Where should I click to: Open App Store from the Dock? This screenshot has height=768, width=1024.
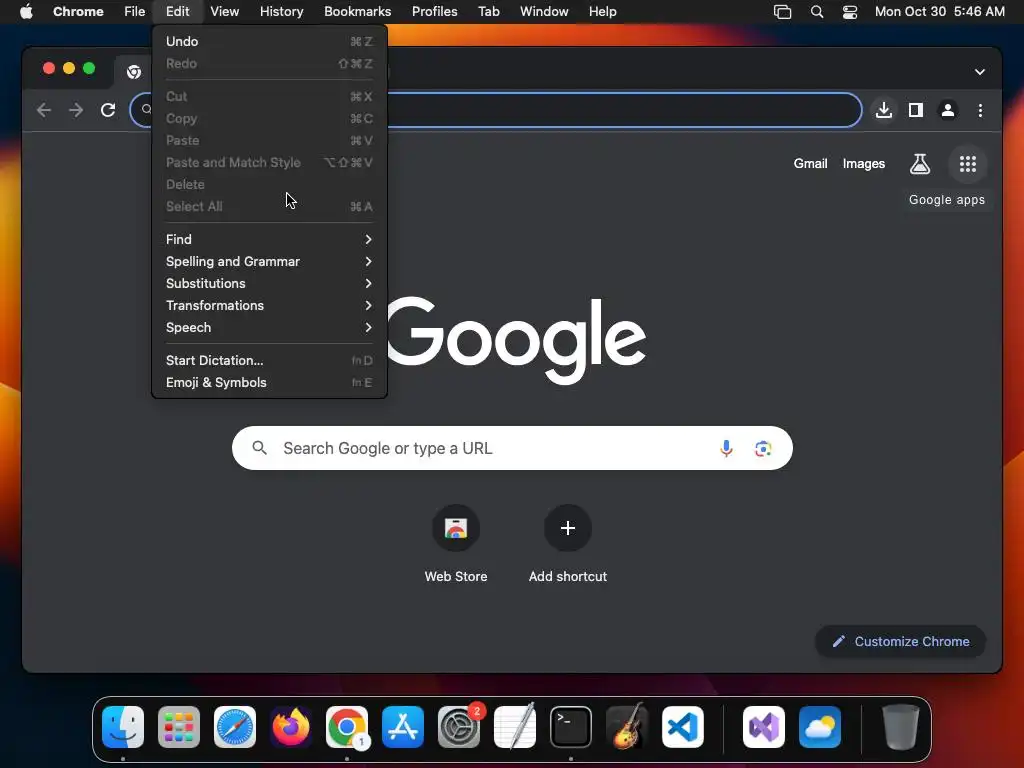tap(403, 727)
